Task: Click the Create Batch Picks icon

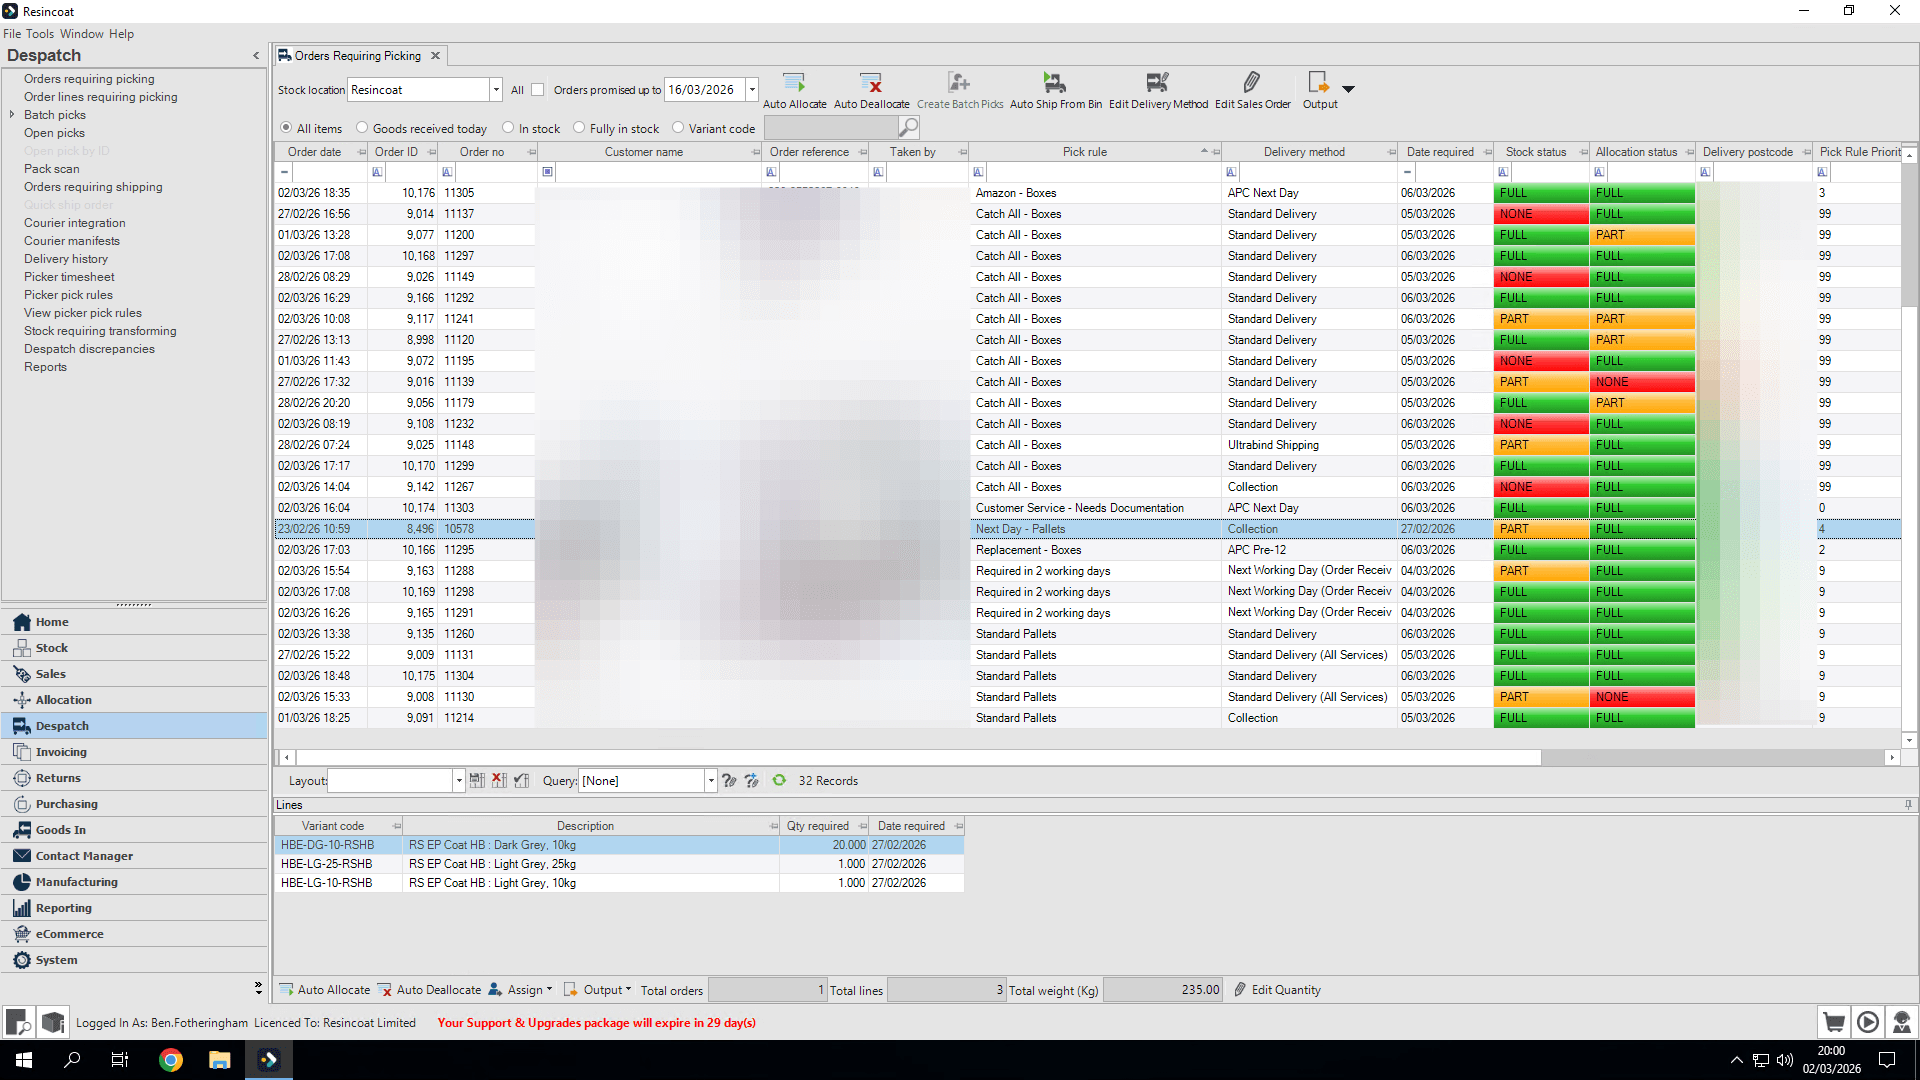Action: click(959, 83)
